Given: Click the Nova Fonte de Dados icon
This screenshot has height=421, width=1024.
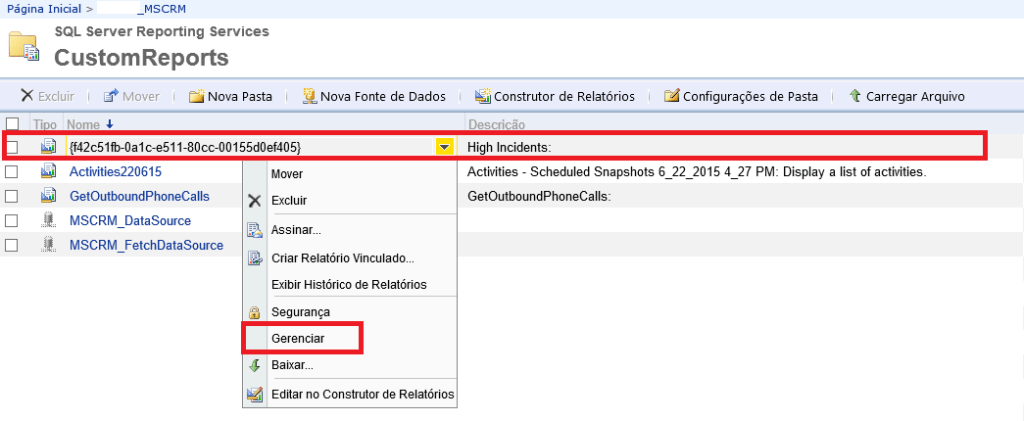Looking at the screenshot, I should click(310, 97).
